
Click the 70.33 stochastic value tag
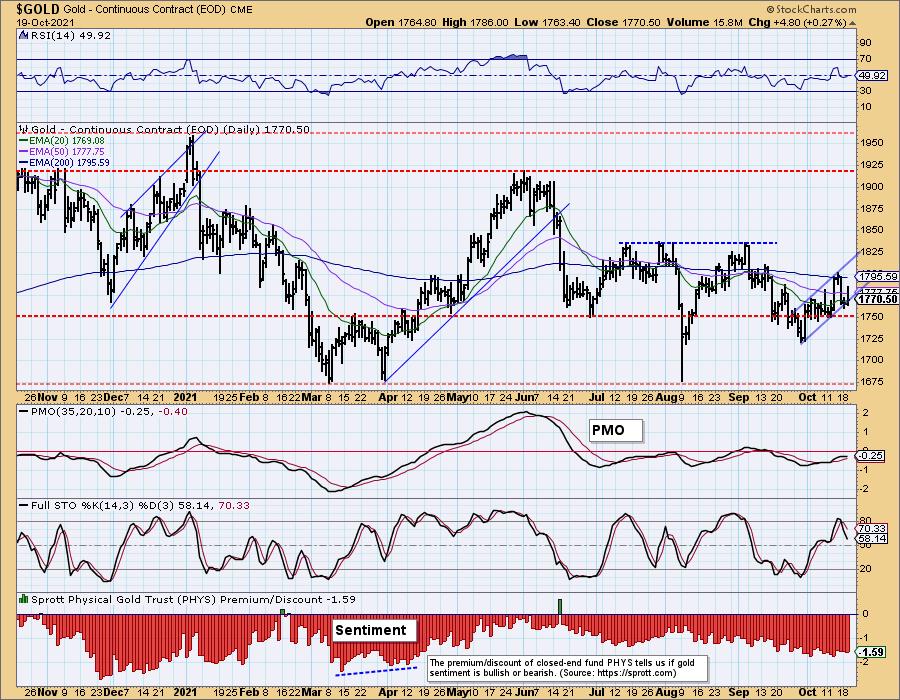coord(872,528)
